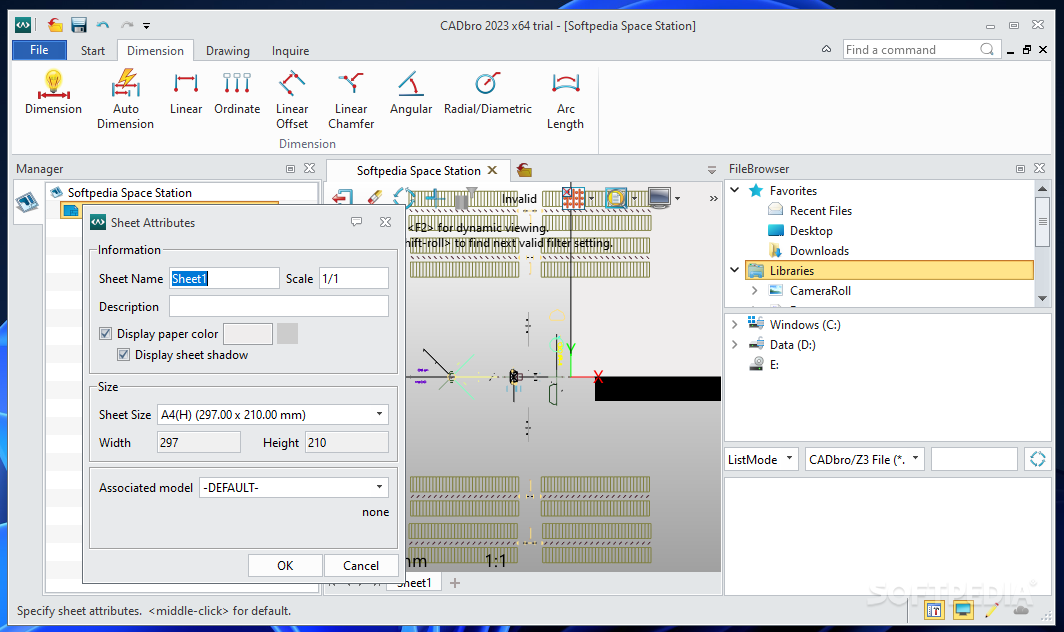Screen dimensions: 1064x632
Task: Click the toolbar layout icon in status bar
Action: (x=934, y=610)
